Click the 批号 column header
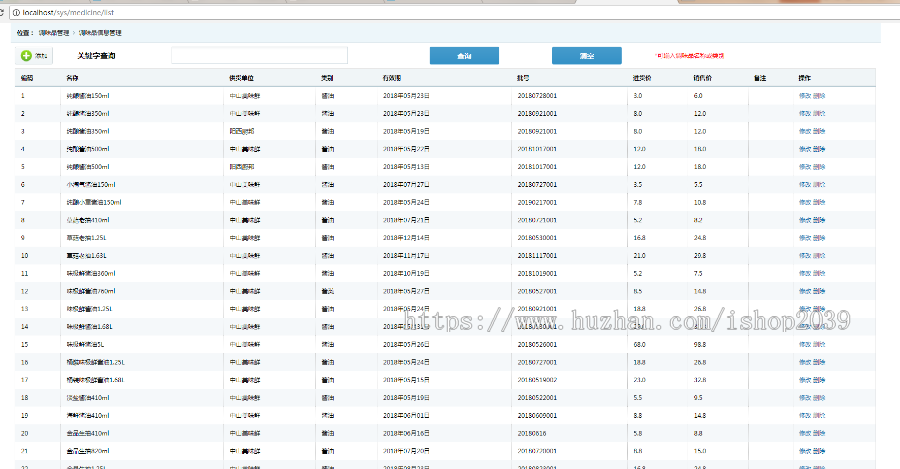Image resolution: width=900 pixels, height=469 pixels. (x=523, y=78)
